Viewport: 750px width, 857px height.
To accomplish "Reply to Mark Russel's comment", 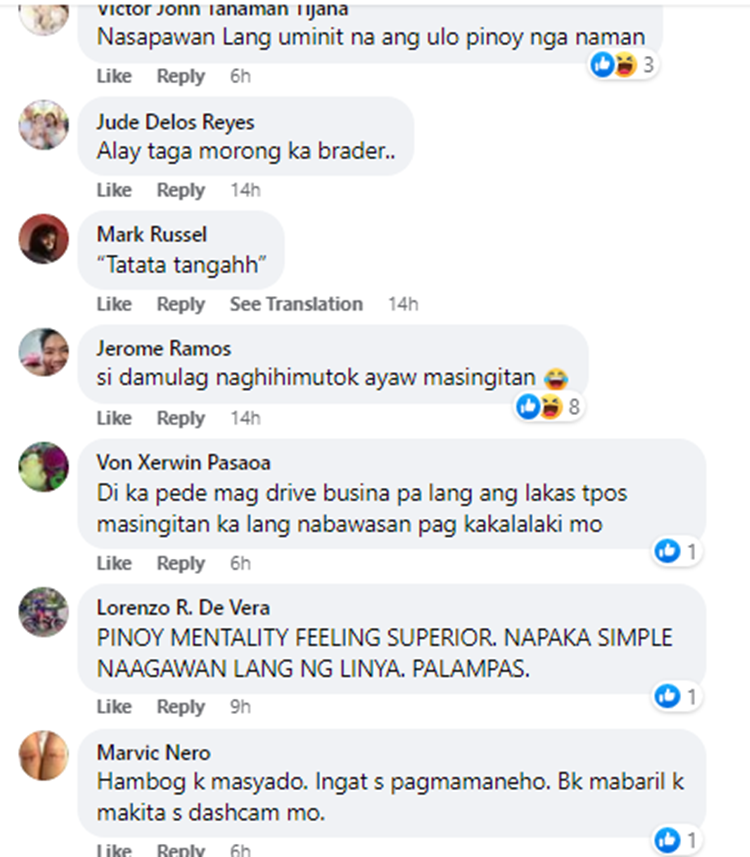I will 181,304.
